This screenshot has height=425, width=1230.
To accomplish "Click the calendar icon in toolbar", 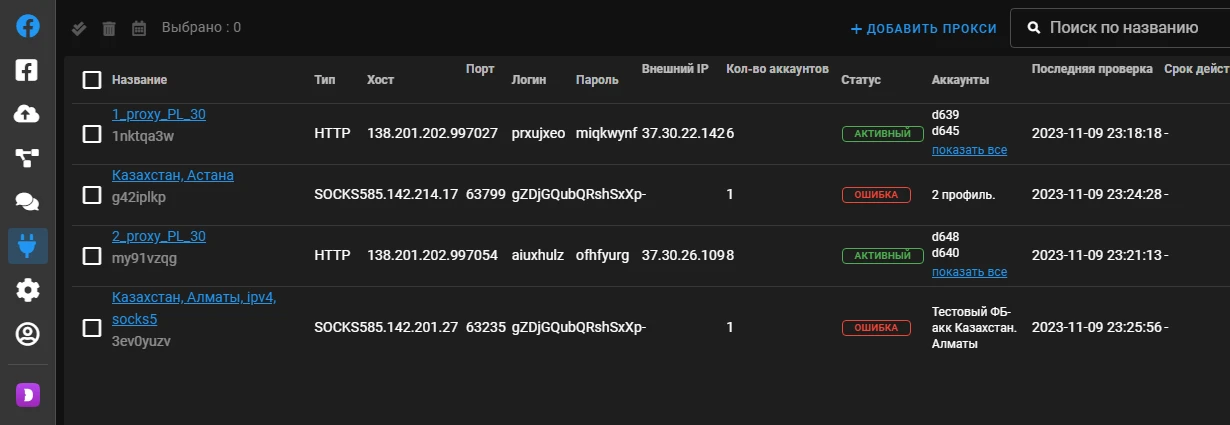I will click(139, 28).
